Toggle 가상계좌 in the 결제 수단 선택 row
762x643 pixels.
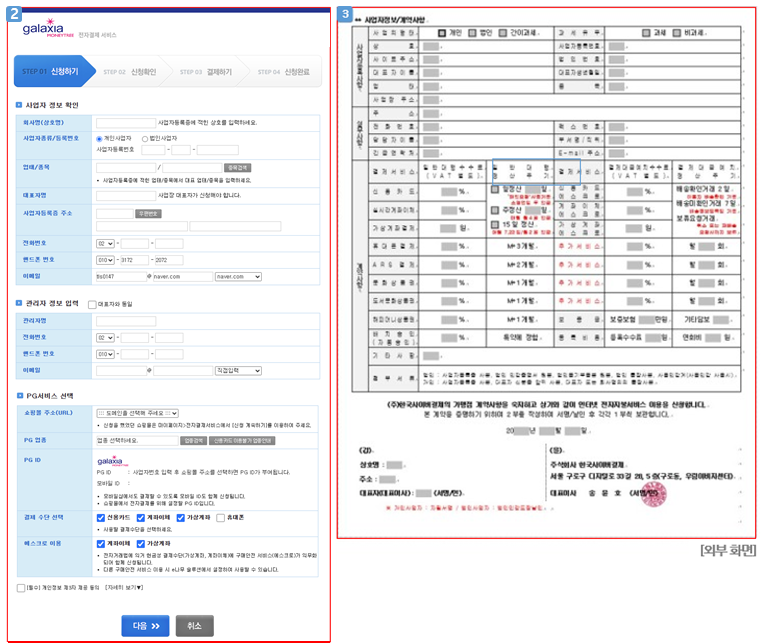(180, 518)
